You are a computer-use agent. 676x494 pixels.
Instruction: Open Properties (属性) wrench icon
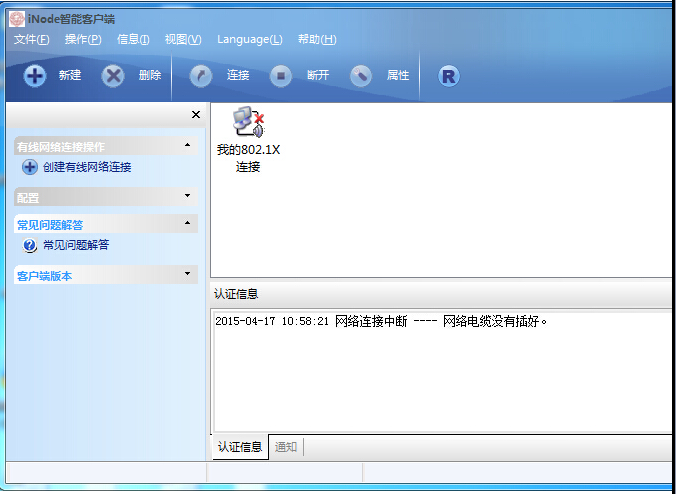pyautogui.click(x=361, y=76)
